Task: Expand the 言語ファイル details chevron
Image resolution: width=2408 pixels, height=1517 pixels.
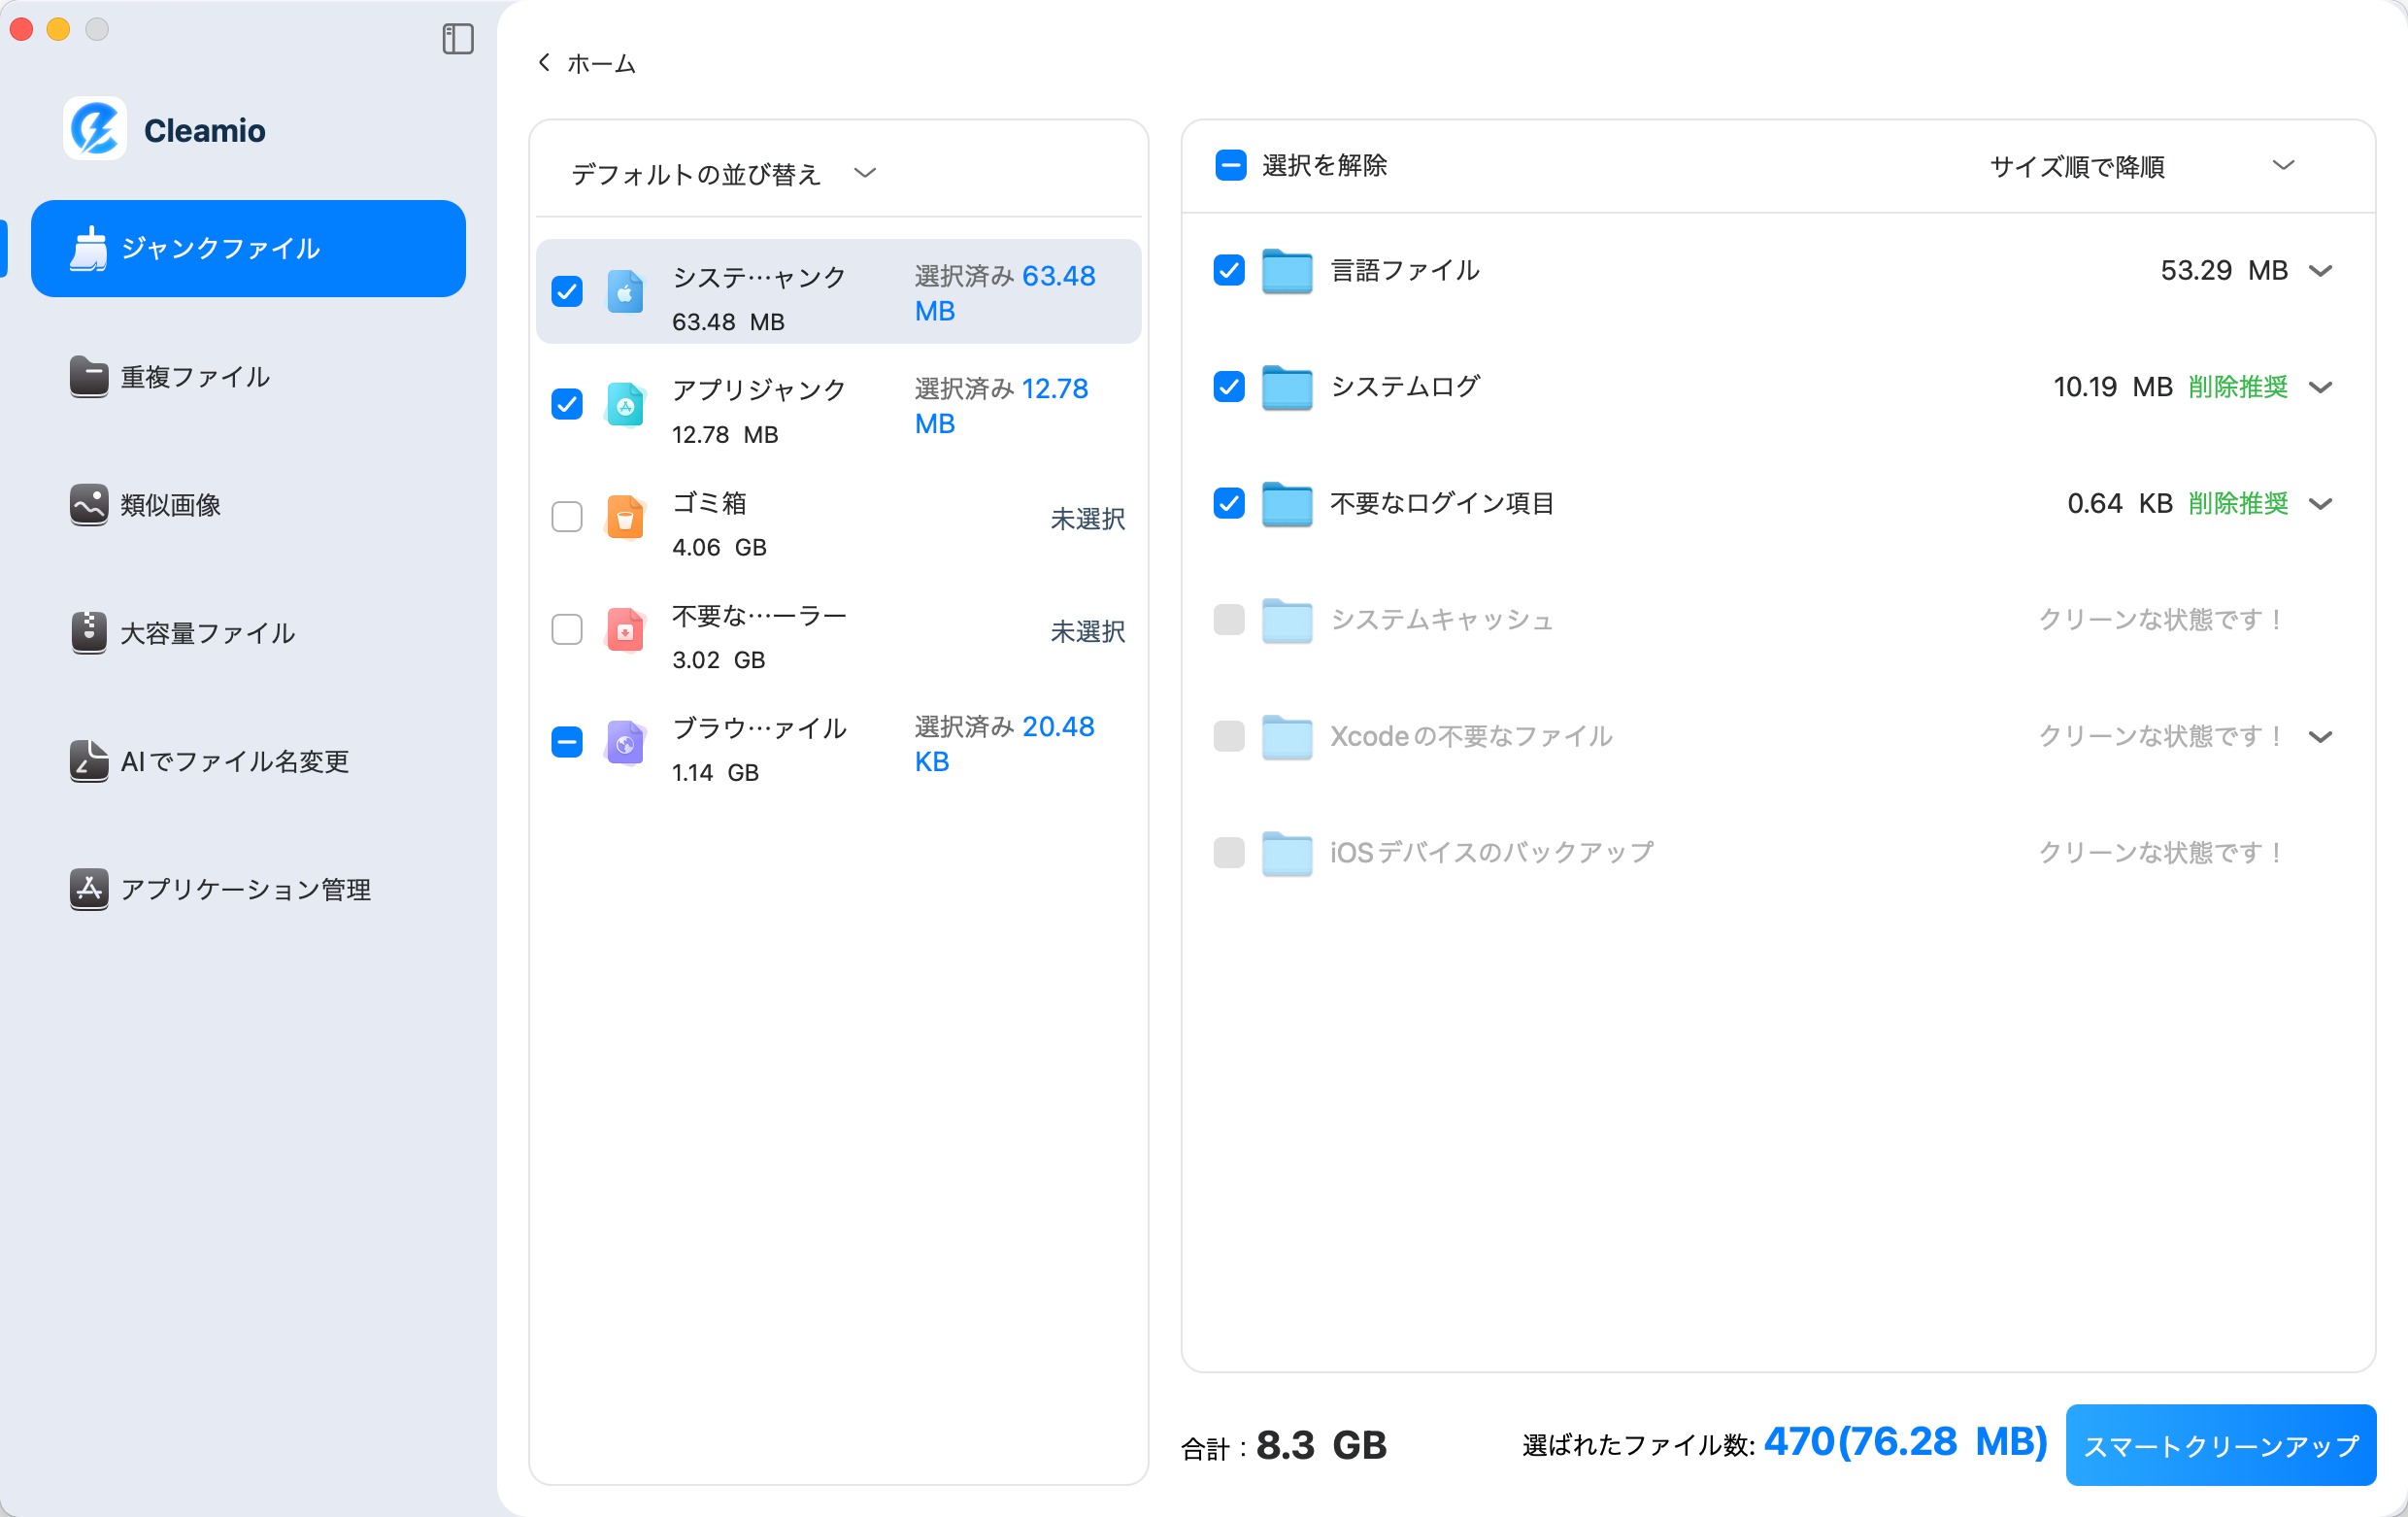Action: tap(2322, 270)
